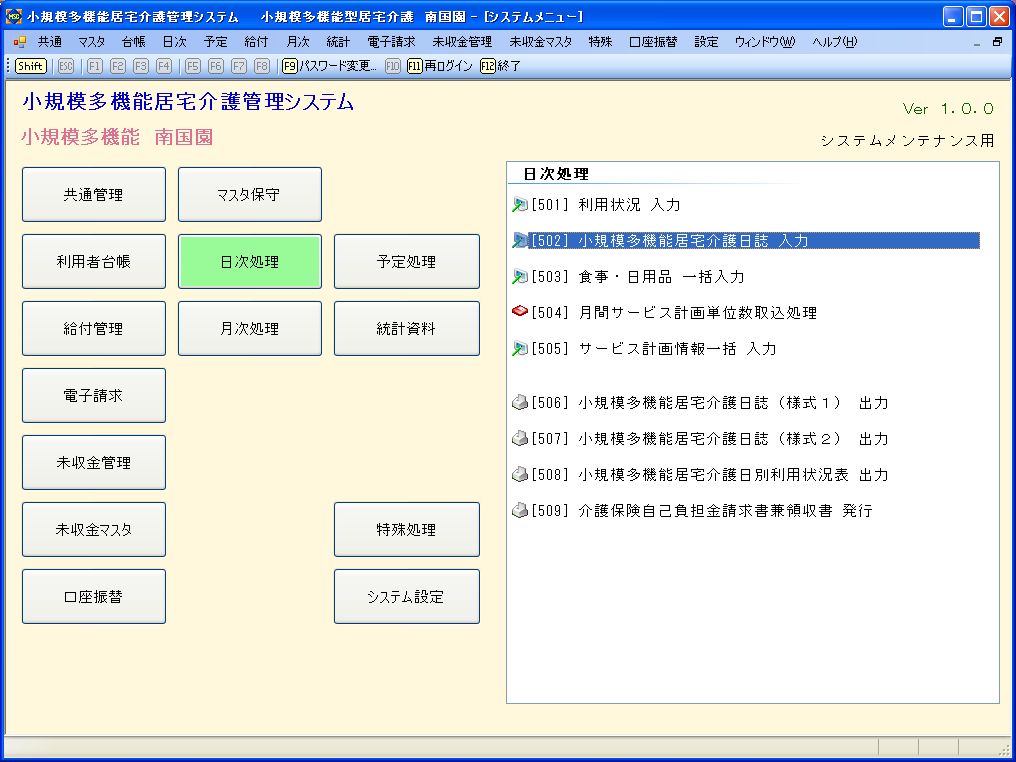Click the F12 終了 toolbar button
The image size is (1016, 762).
(x=501, y=66)
